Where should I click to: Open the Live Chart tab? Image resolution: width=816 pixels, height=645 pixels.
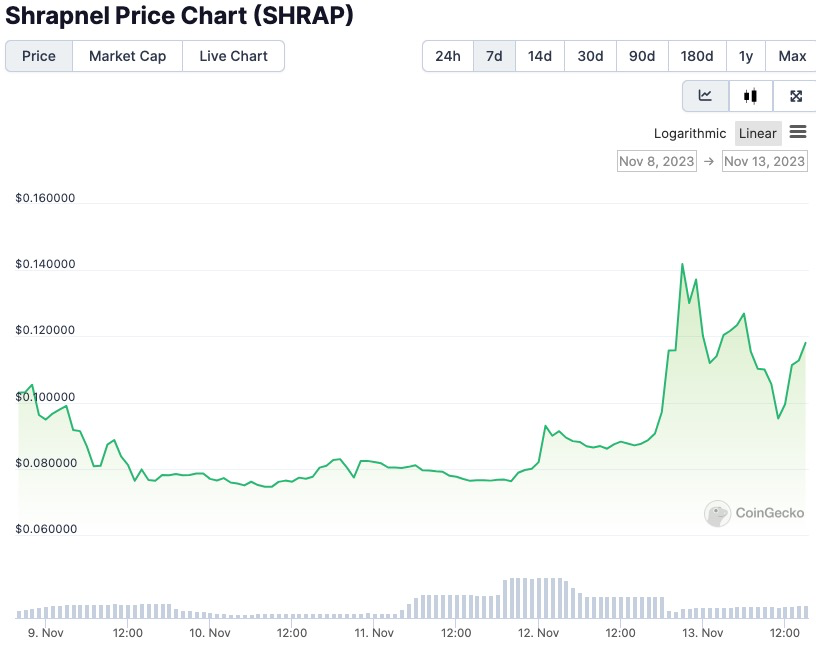233,56
